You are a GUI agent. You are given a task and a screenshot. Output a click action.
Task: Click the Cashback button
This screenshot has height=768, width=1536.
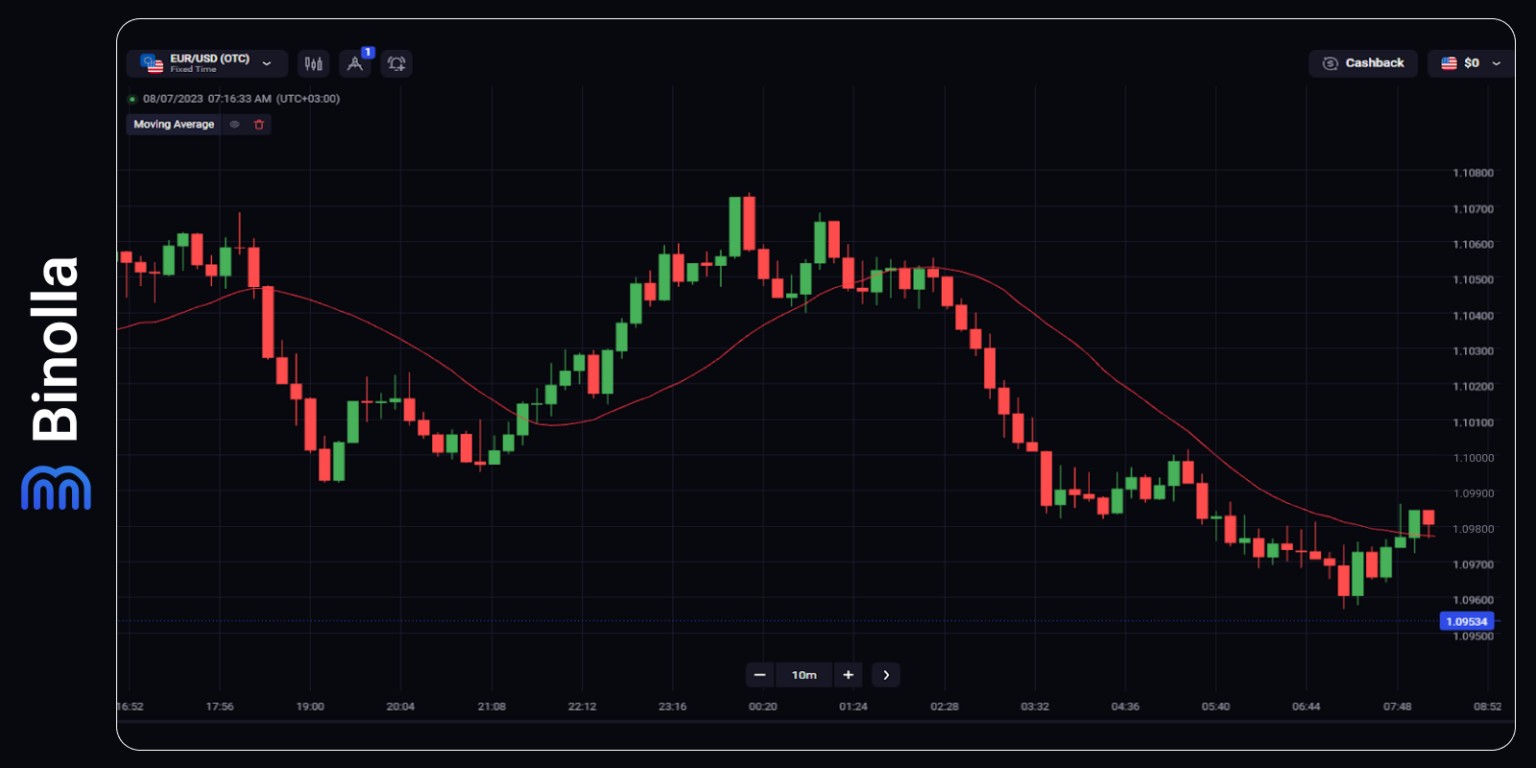(x=1363, y=63)
